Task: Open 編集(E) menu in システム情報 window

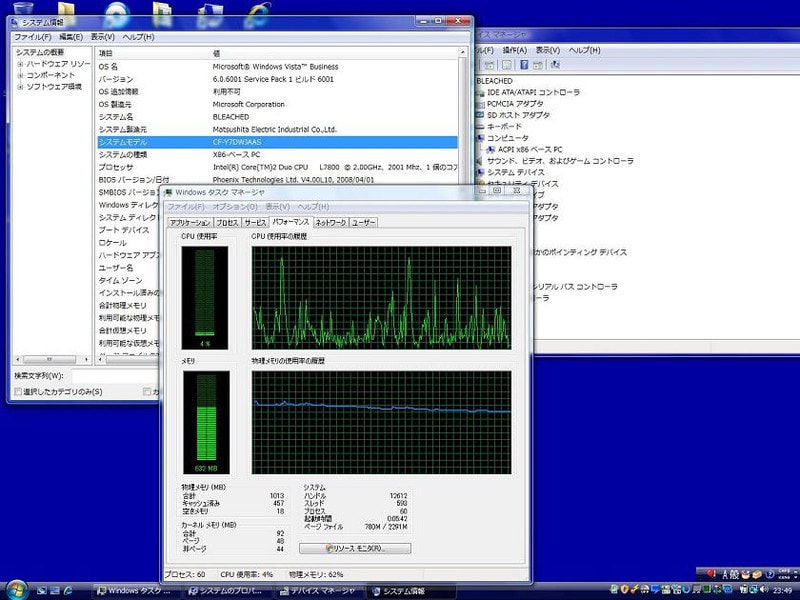Action: pos(71,37)
